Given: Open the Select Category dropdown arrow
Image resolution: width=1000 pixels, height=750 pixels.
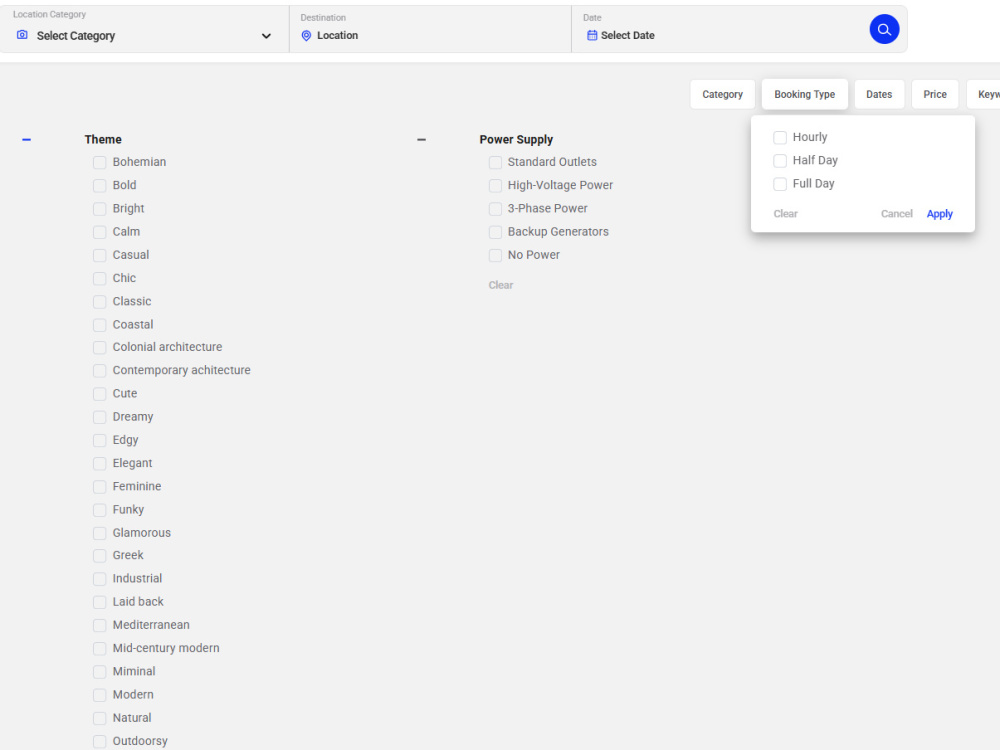Looking at the screenshot, I should tap(266, 36).
